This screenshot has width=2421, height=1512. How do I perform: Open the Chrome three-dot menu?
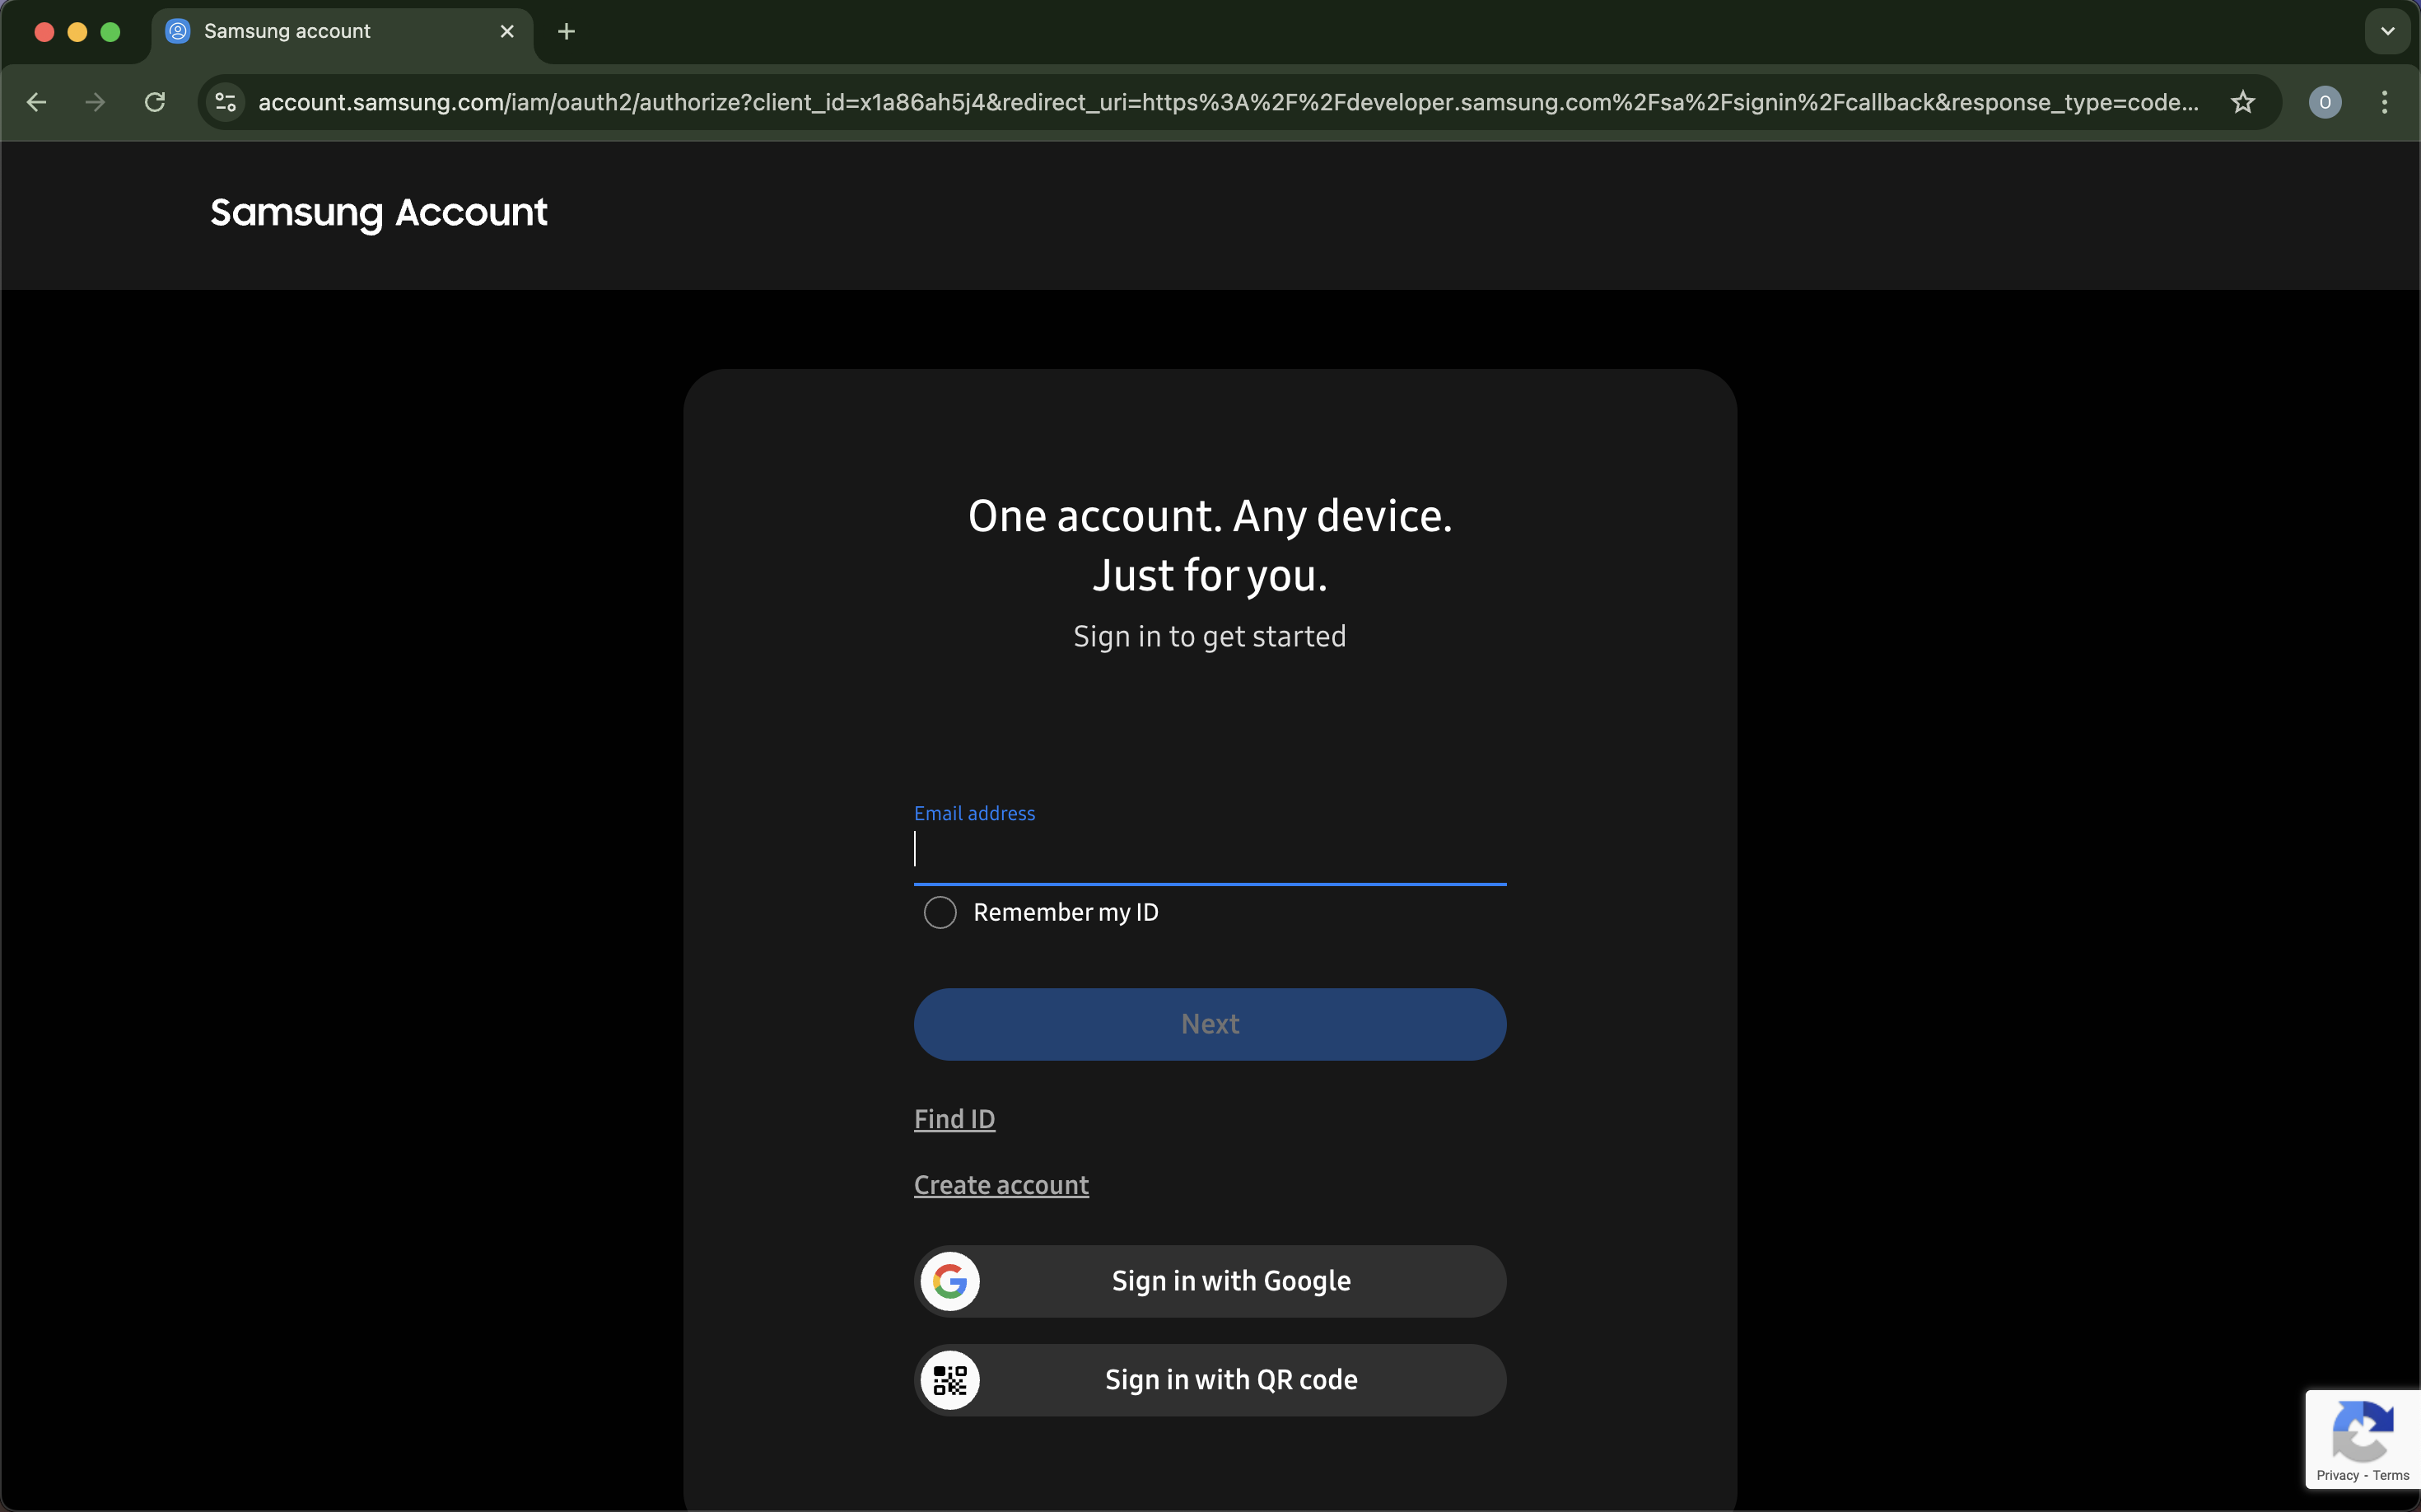click(2384, 102)
